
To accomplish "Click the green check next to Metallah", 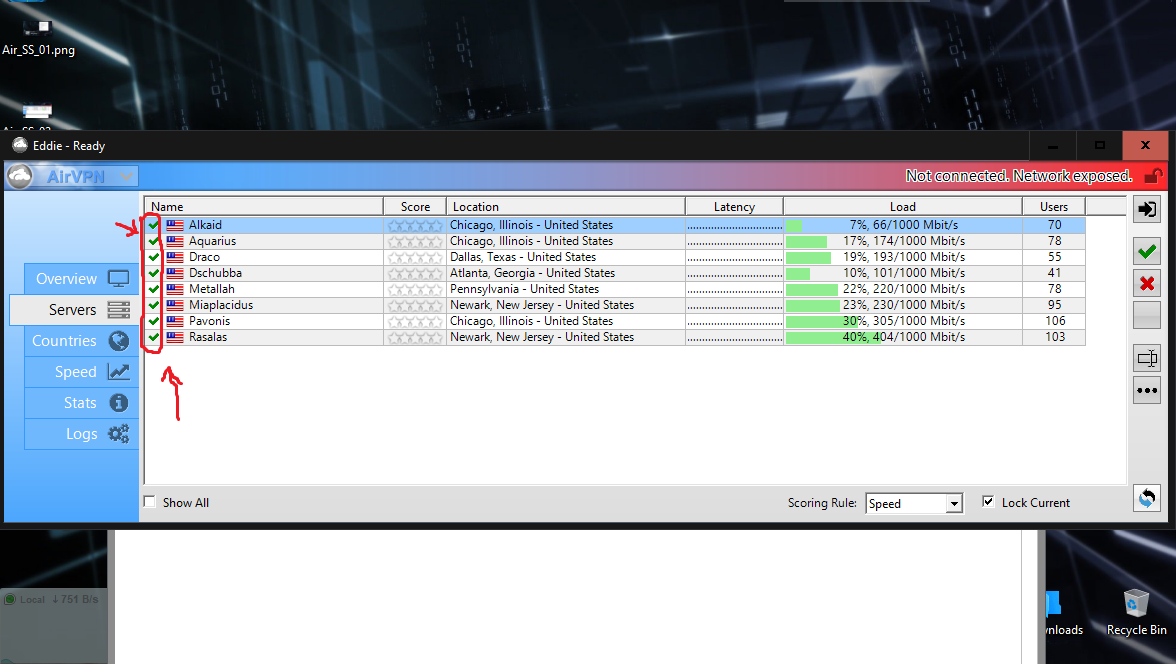I will (x=154, y=289).
